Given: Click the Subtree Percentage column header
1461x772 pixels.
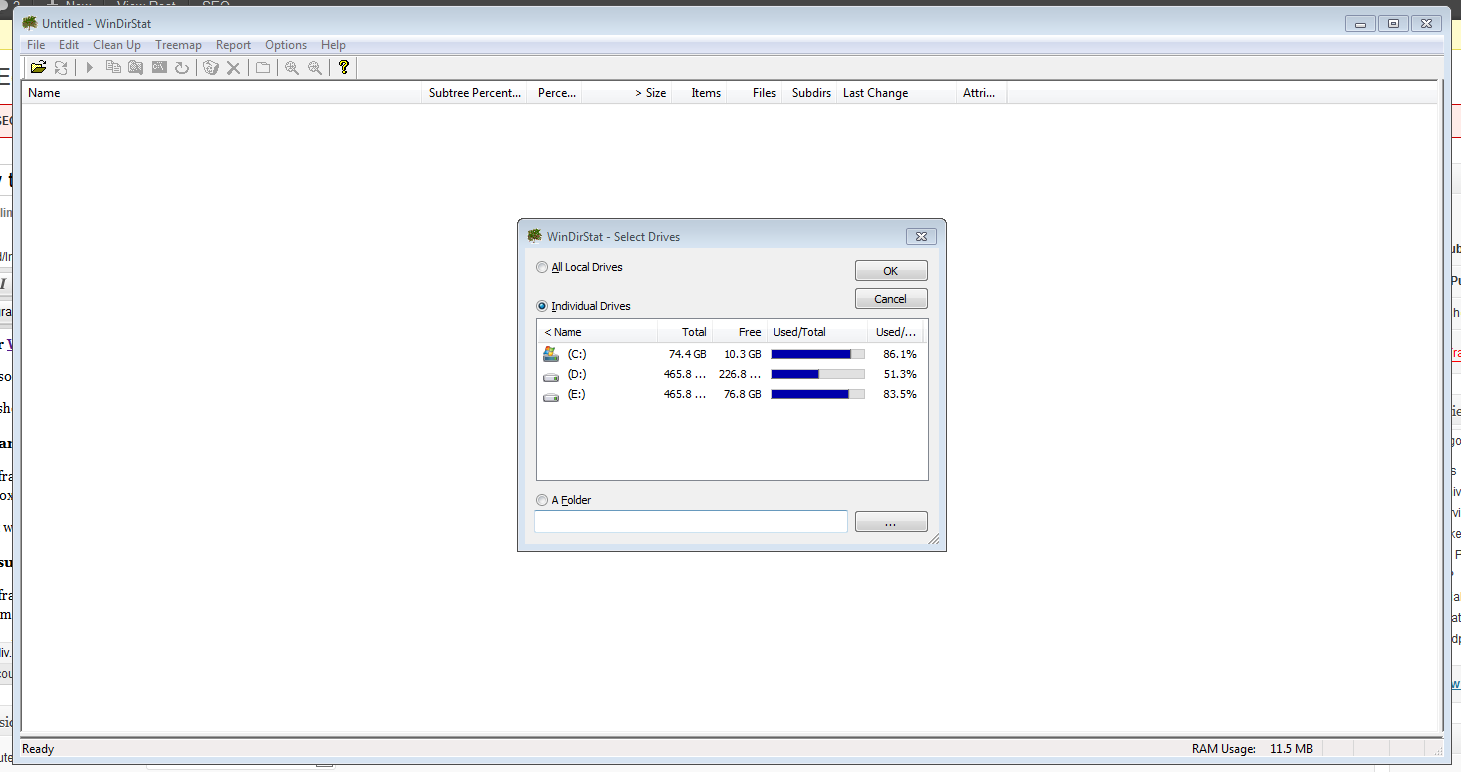Looking at the screenshot, I should coord(475,93).
